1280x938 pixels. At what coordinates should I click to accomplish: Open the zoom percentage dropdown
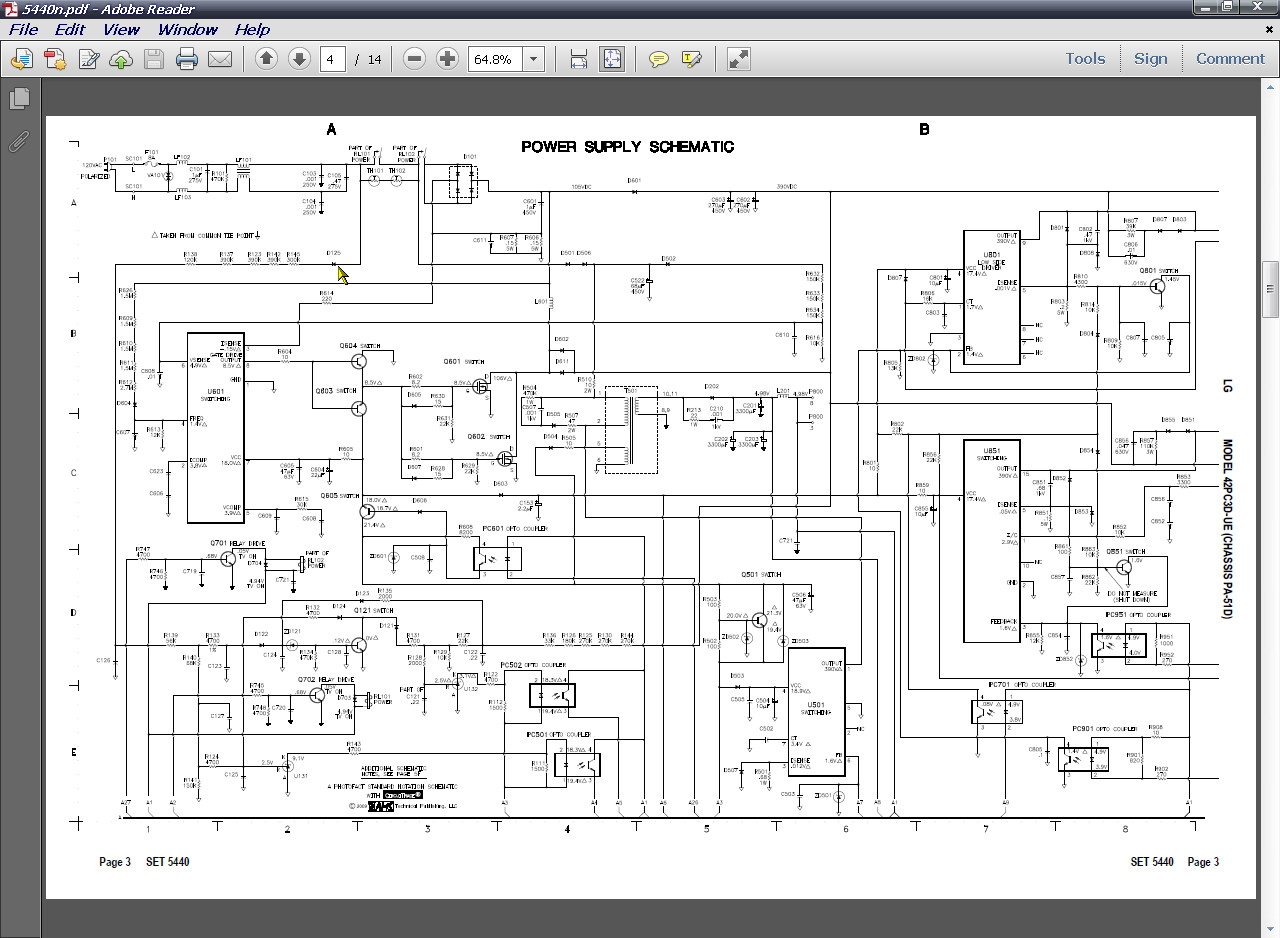(x=533, y=59)
